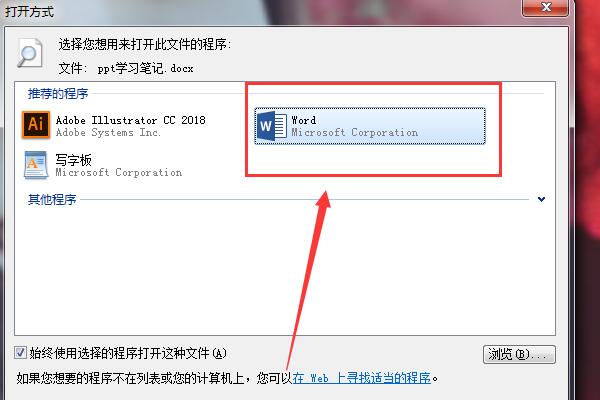Toggle the 始终使用选择的程序 checkbox
This screenshot has width=600, height=400.
(x=20, y=353)
